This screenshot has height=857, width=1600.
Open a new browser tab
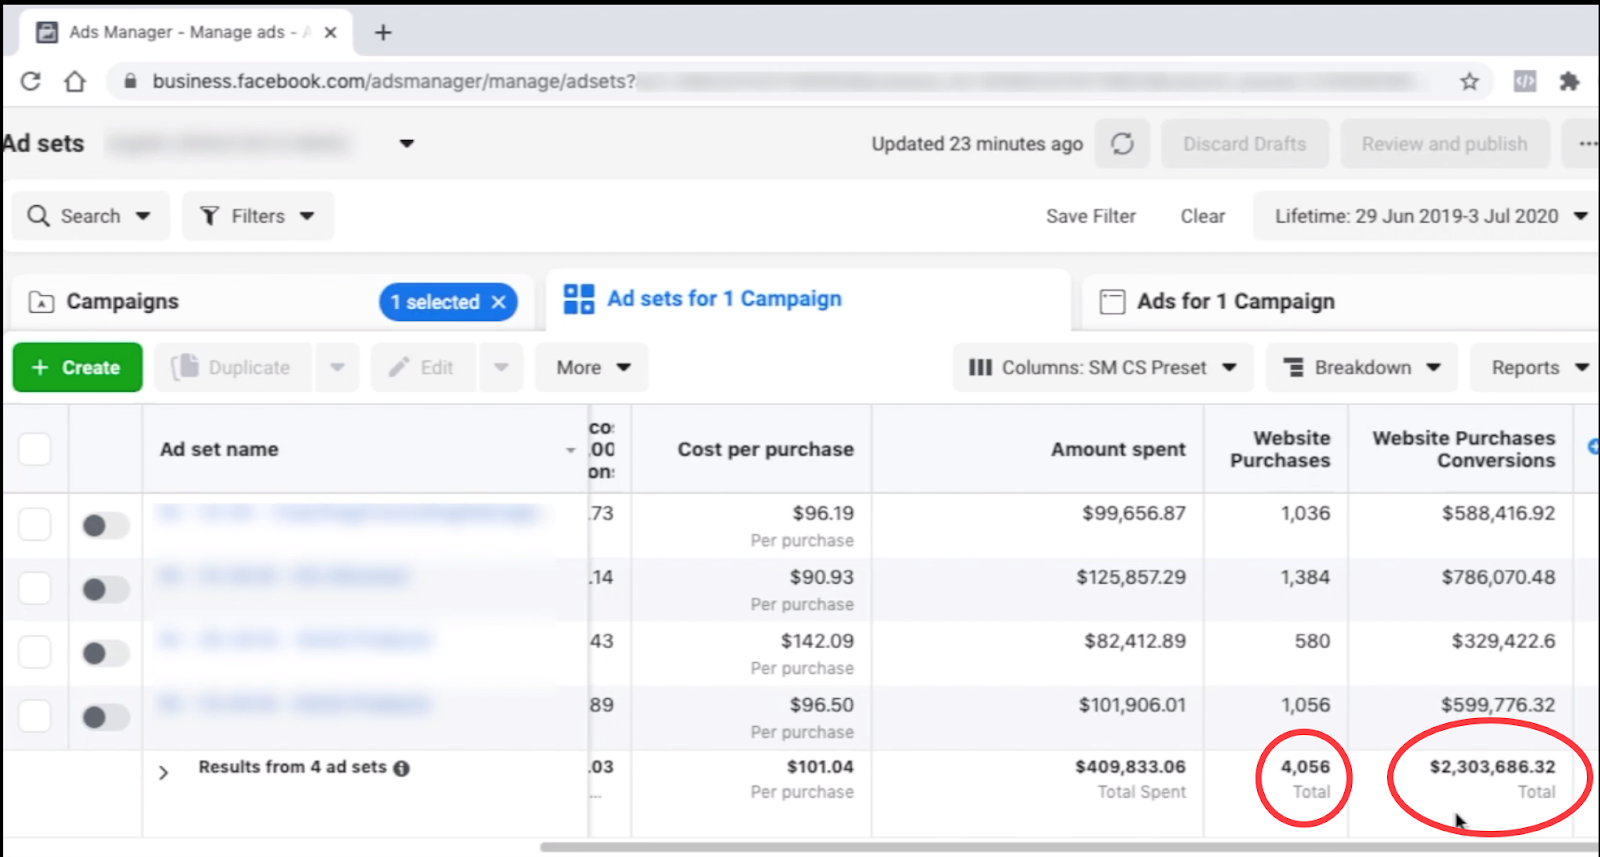[x=383, y=32]
